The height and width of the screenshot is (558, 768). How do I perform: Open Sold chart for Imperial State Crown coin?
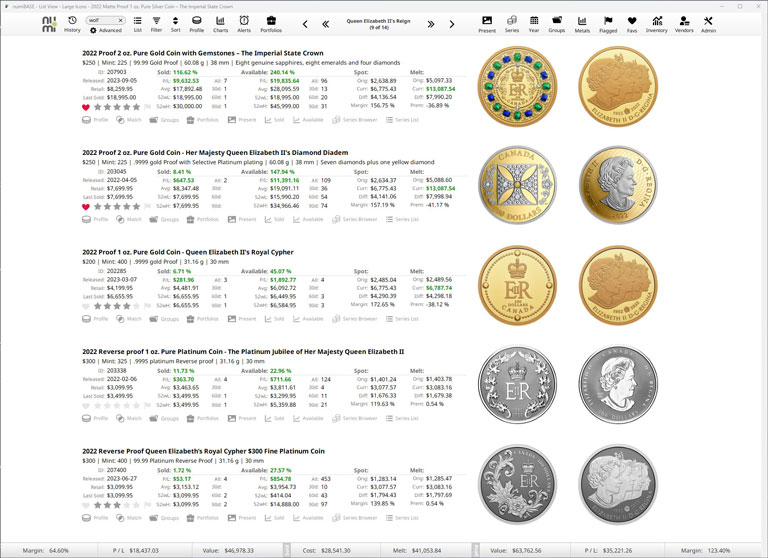pyautogui.click(x=274, y=120)
